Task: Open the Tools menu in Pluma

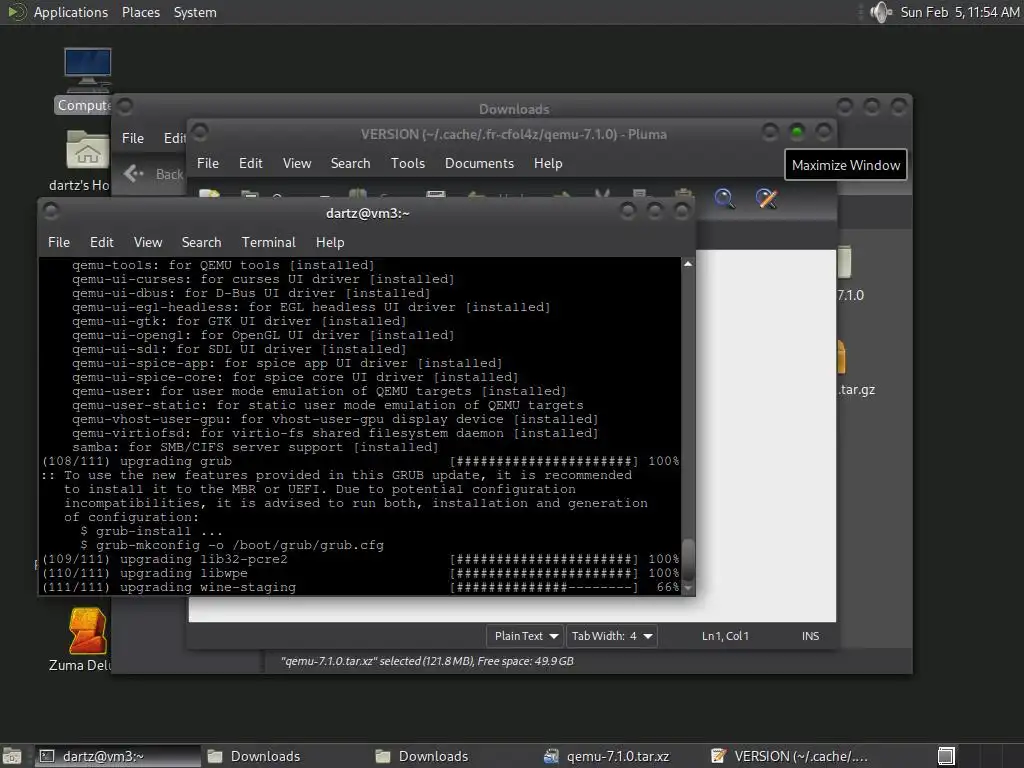Action: tap(408, 163)
